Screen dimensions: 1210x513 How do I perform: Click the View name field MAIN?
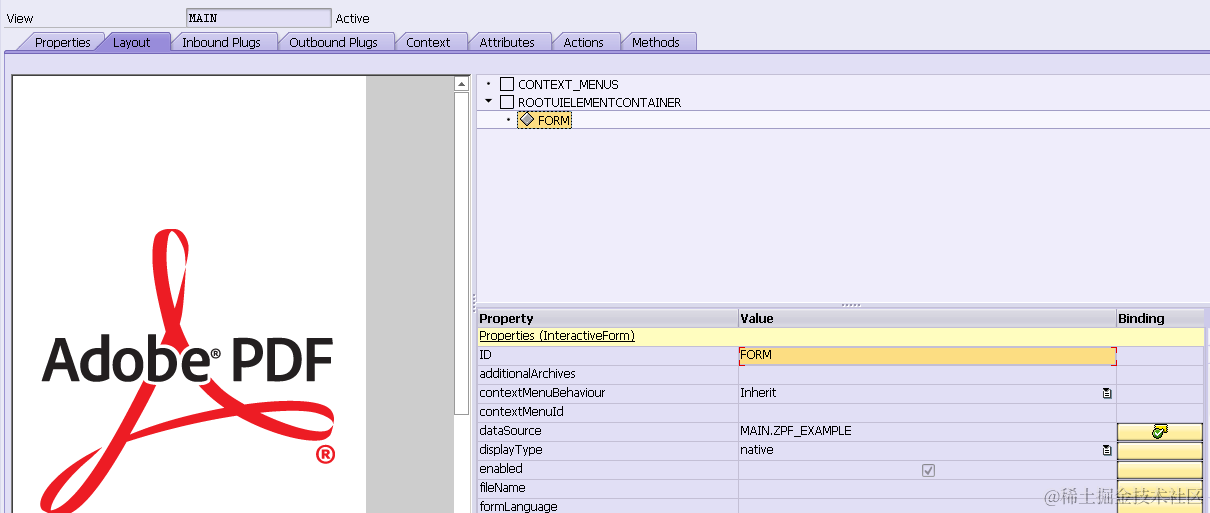258,18
